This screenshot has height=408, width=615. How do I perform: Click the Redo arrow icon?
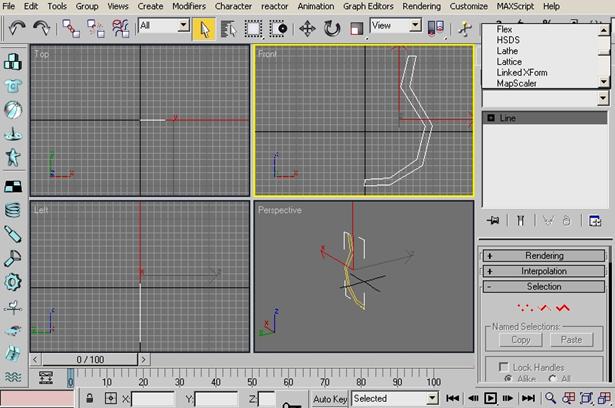coord(42,28)
